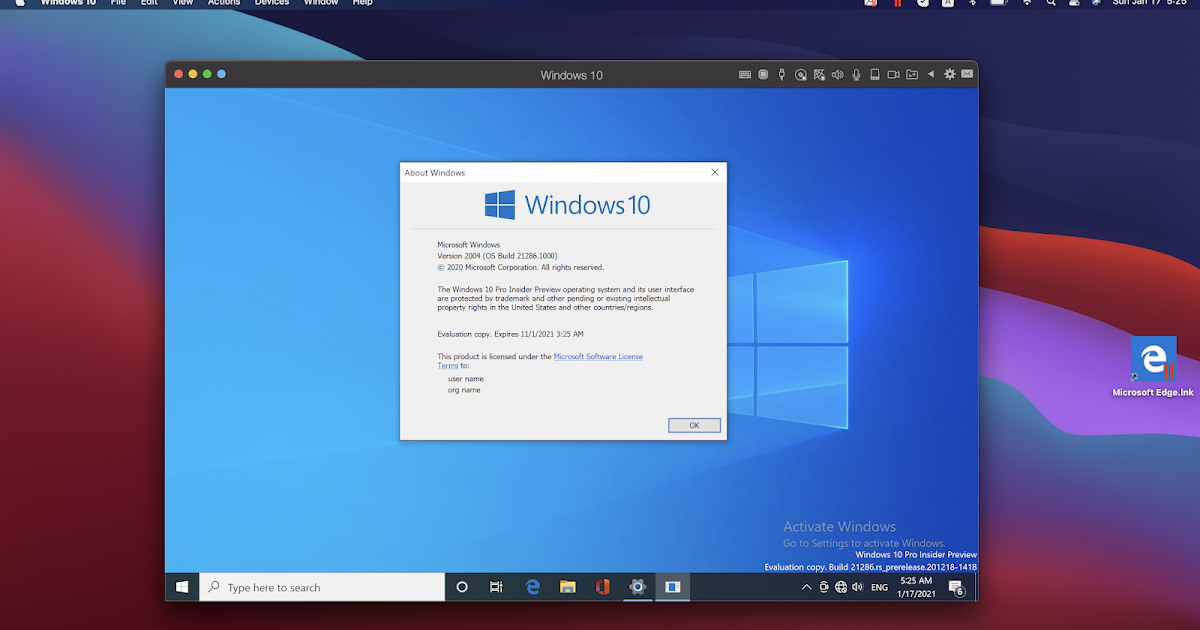The width and height of the screenshot is (1200, 630).
Task: Click the sound speaker icon in VM titlebar
Action: (838, 74)
